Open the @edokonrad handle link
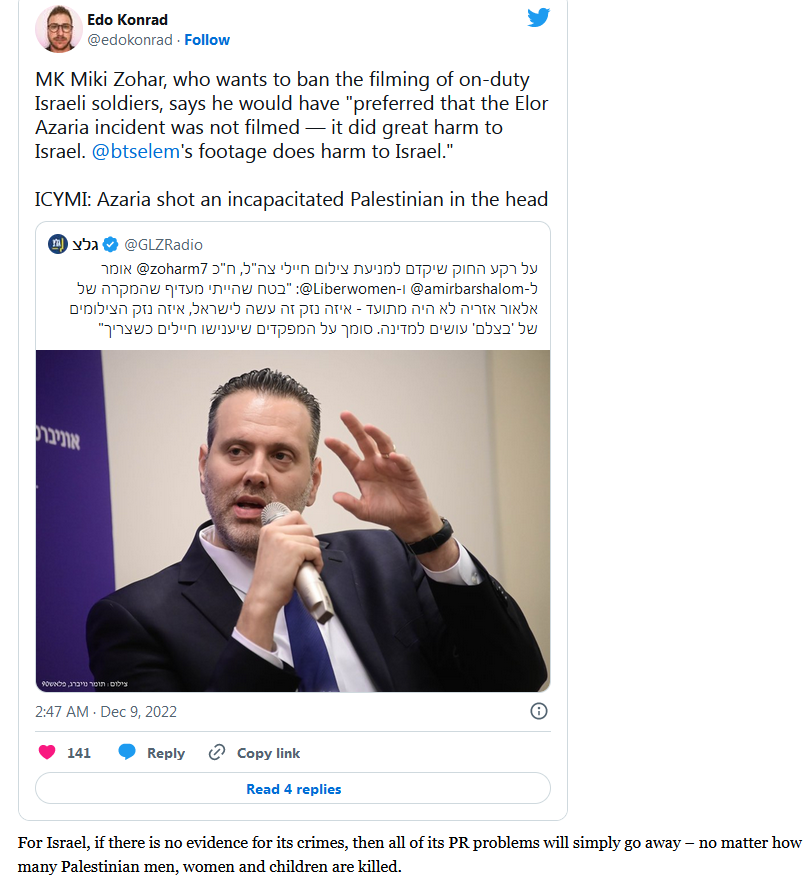 [x=130, y=40]
